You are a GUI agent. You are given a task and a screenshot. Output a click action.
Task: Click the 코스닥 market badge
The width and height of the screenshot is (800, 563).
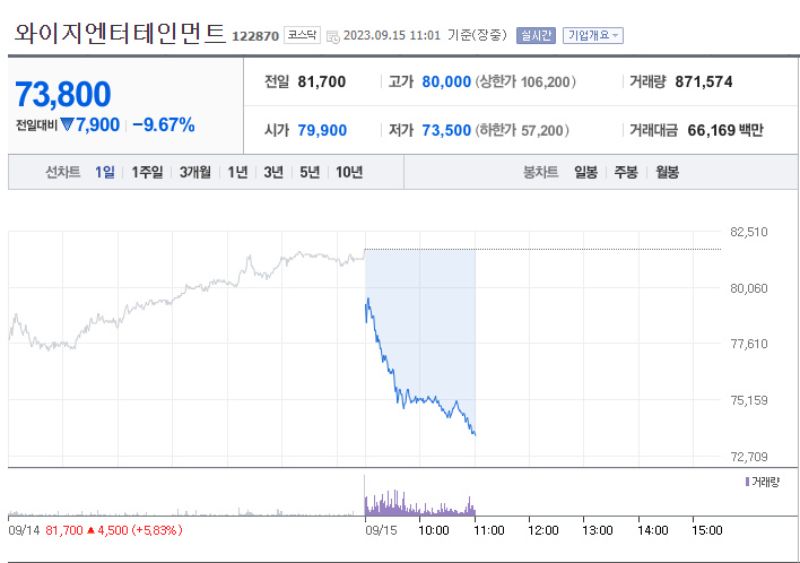click(x=302, y=35)
